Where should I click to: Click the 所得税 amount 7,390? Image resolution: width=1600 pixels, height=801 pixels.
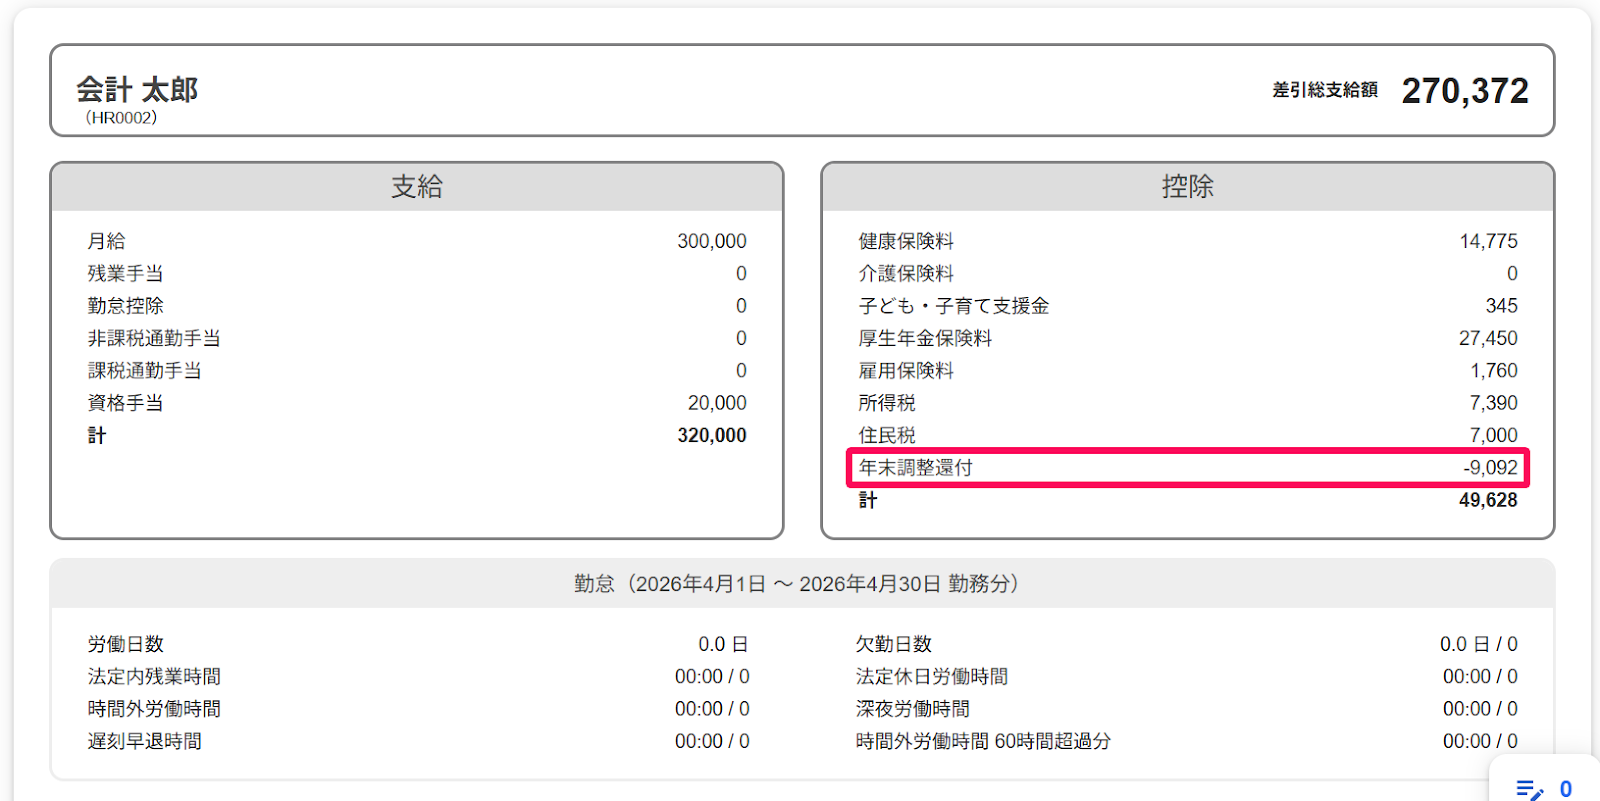click(x=1494, y=402)
